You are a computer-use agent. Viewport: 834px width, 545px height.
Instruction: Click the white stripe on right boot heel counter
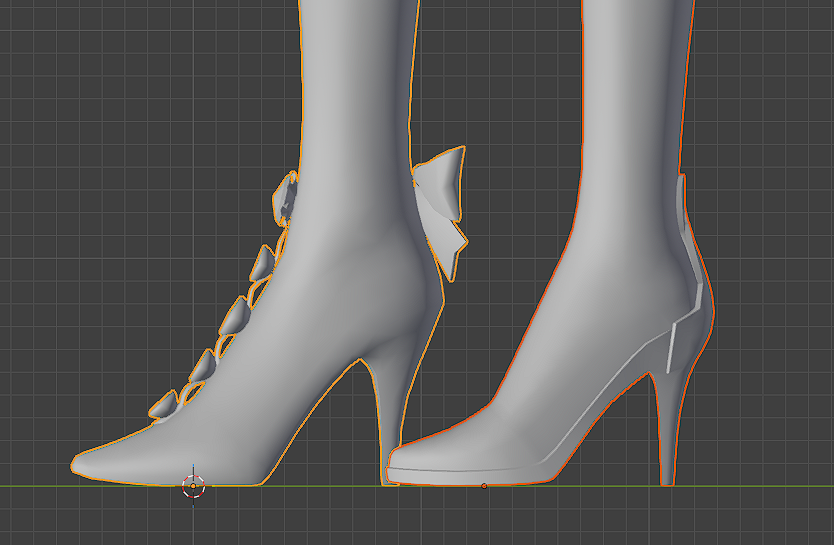tap(671, 348)
